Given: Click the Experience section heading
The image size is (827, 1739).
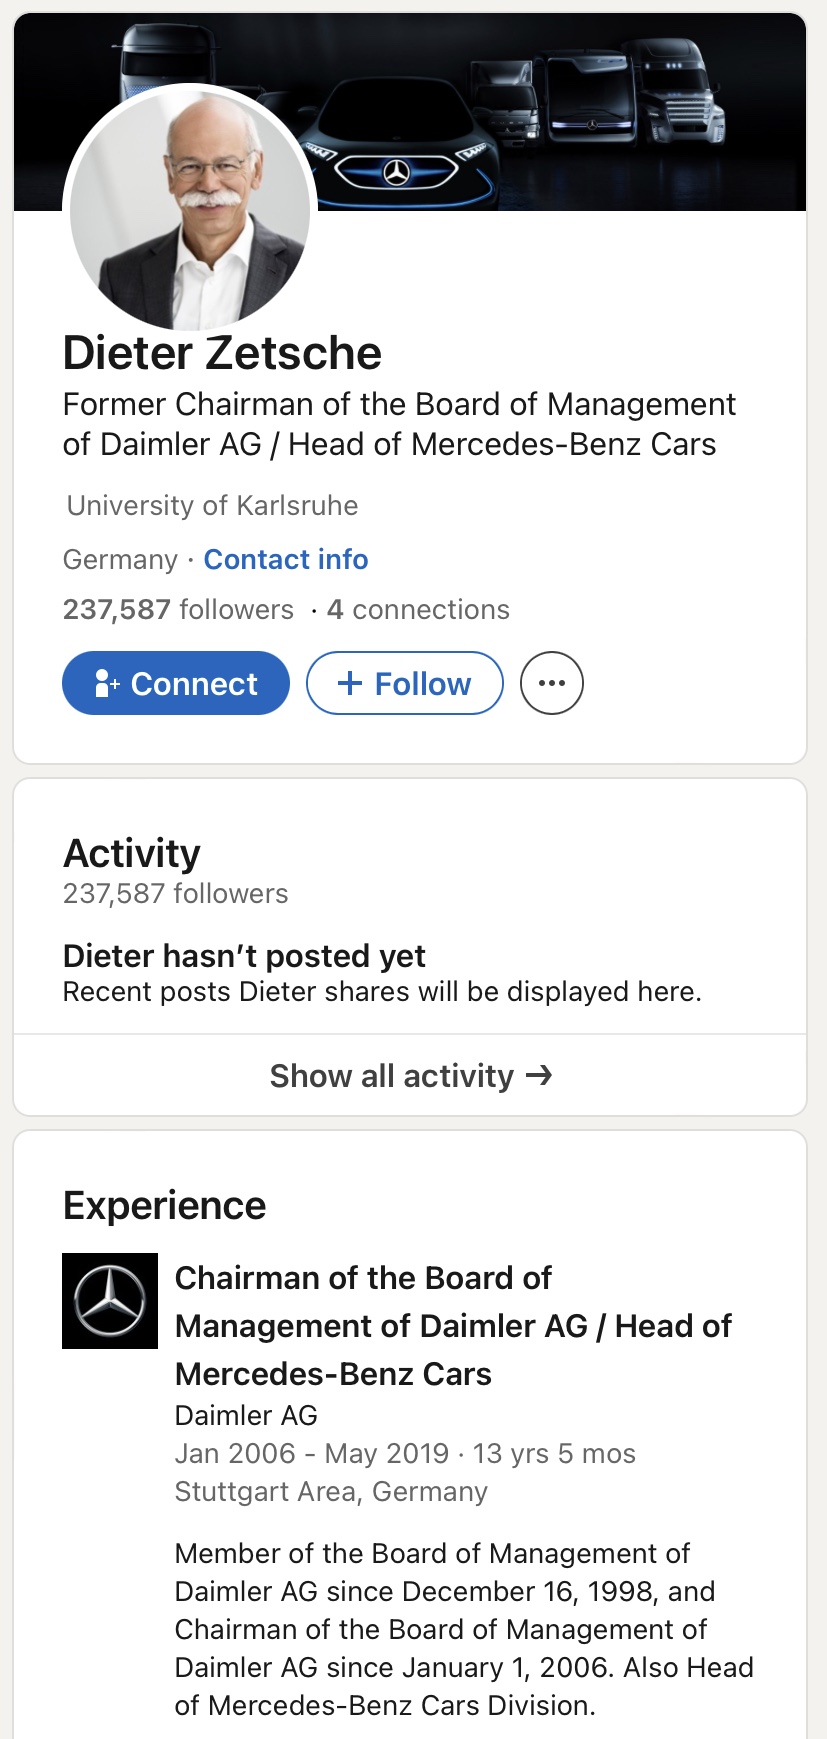Looking at the screenshot, I should click(165, 1205).
